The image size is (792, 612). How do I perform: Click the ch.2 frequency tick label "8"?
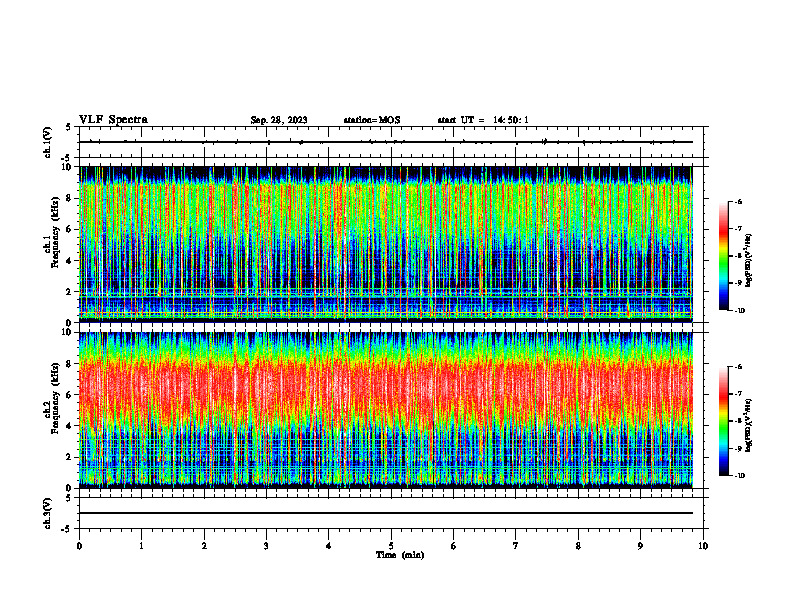click(x=70, y=364)
